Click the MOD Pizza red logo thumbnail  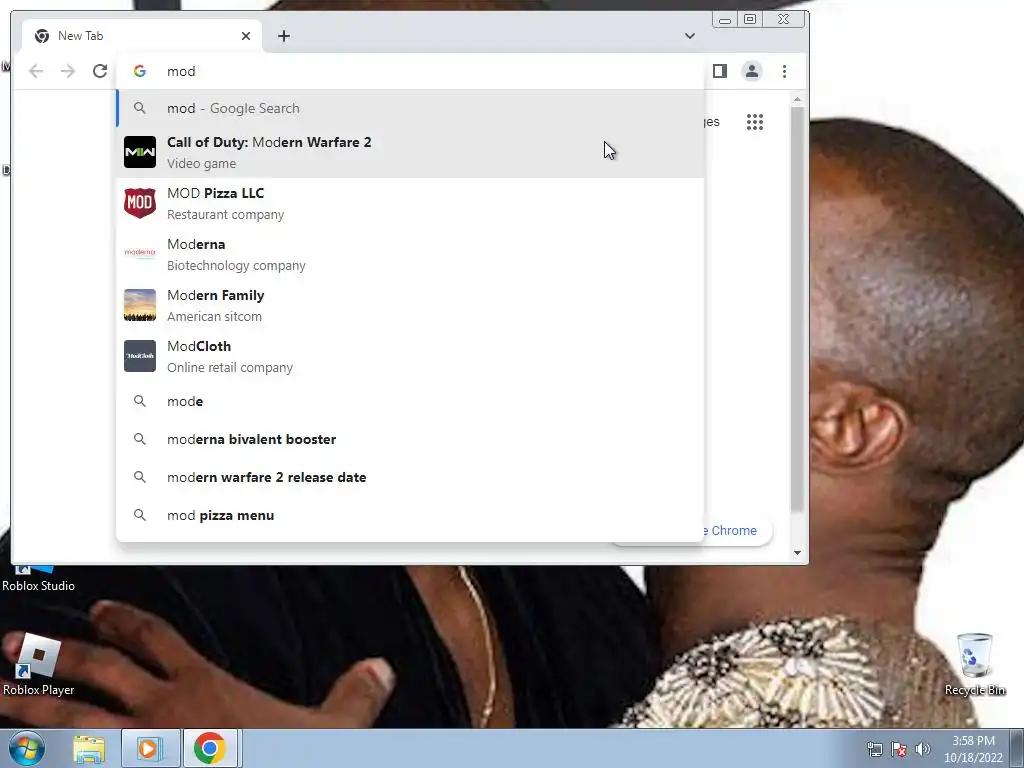tap(140, 203)
